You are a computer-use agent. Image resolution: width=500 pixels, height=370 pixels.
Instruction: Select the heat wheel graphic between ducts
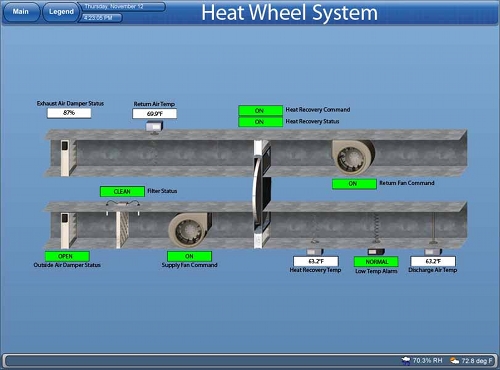(262, 194)
